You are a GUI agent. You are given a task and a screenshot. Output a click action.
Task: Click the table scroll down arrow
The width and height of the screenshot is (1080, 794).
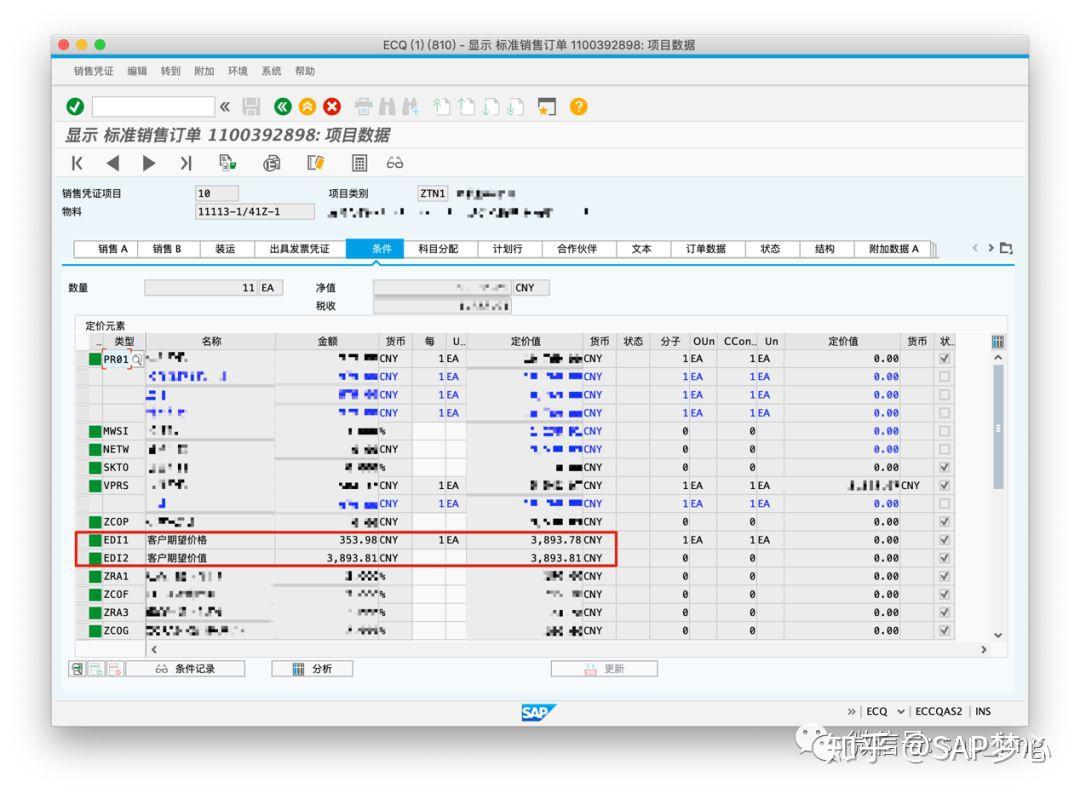pos(998,636)
